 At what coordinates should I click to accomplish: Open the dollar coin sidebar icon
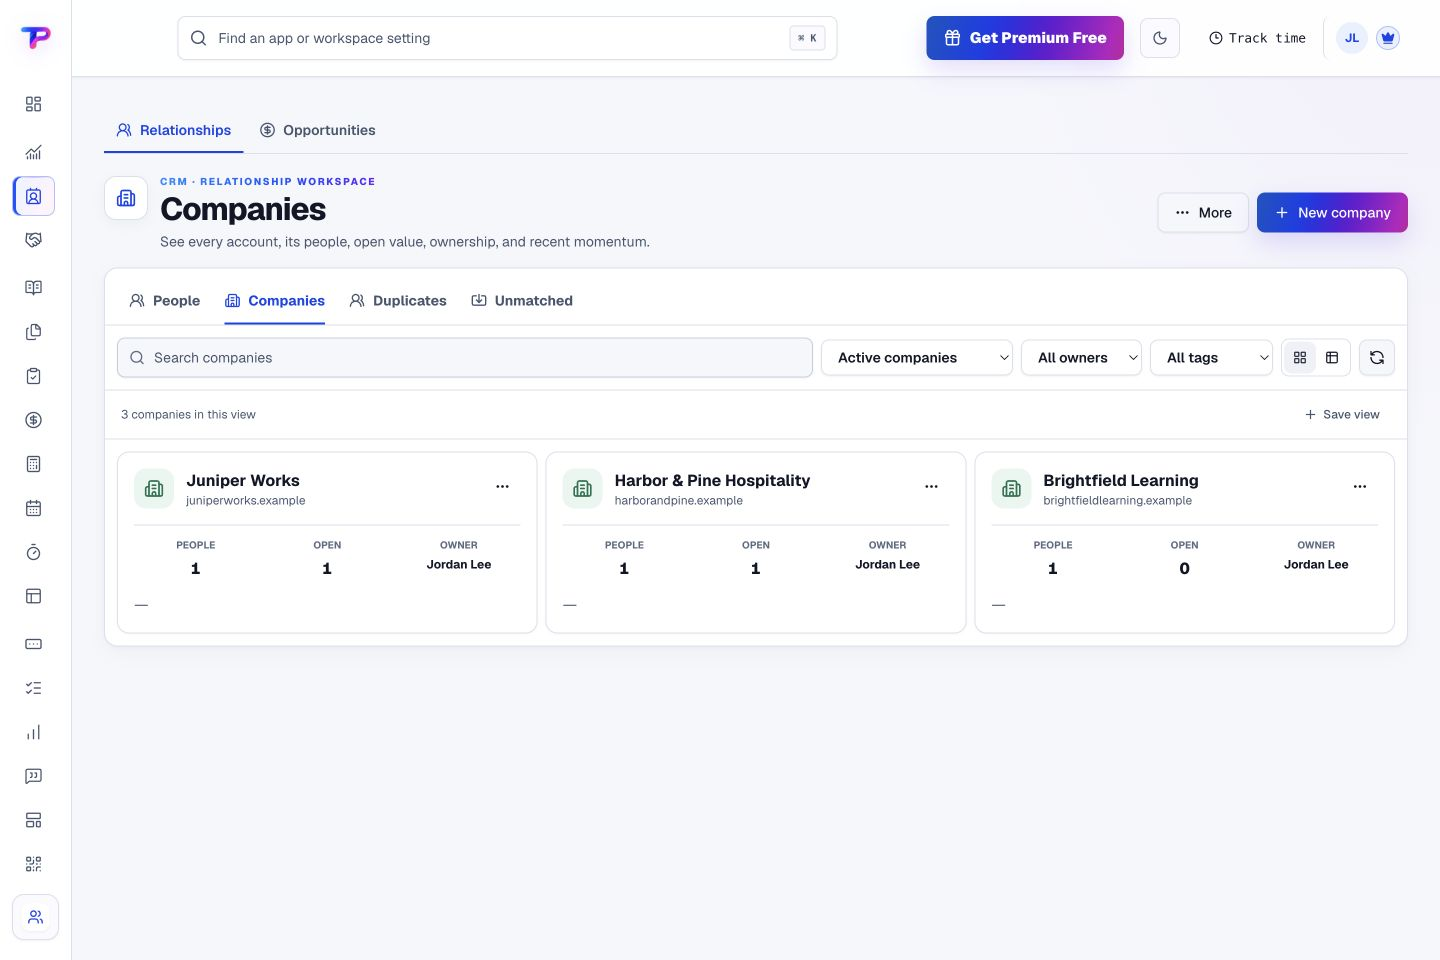33,420
